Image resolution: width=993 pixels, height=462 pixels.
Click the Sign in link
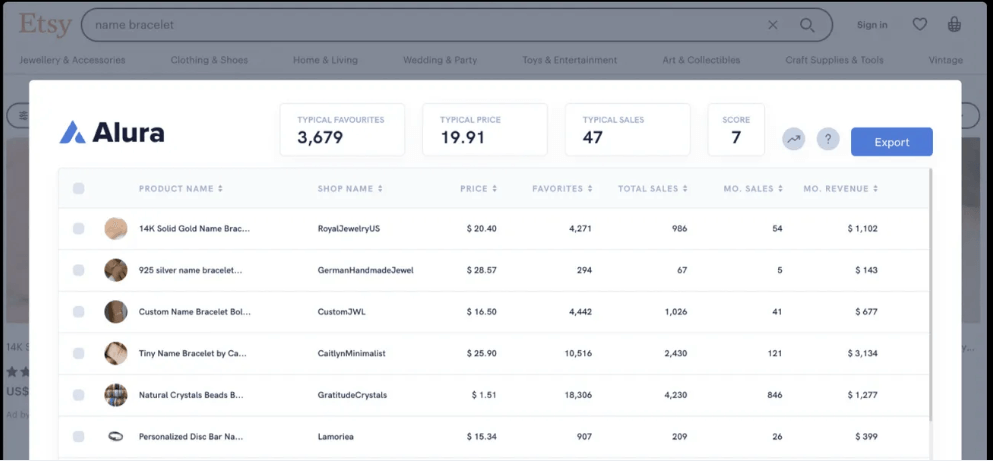coord(872,25)
